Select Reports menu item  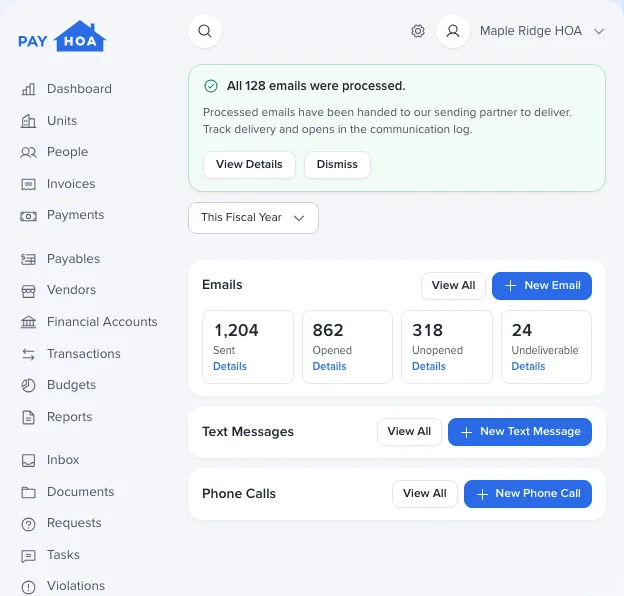point(70,417)
